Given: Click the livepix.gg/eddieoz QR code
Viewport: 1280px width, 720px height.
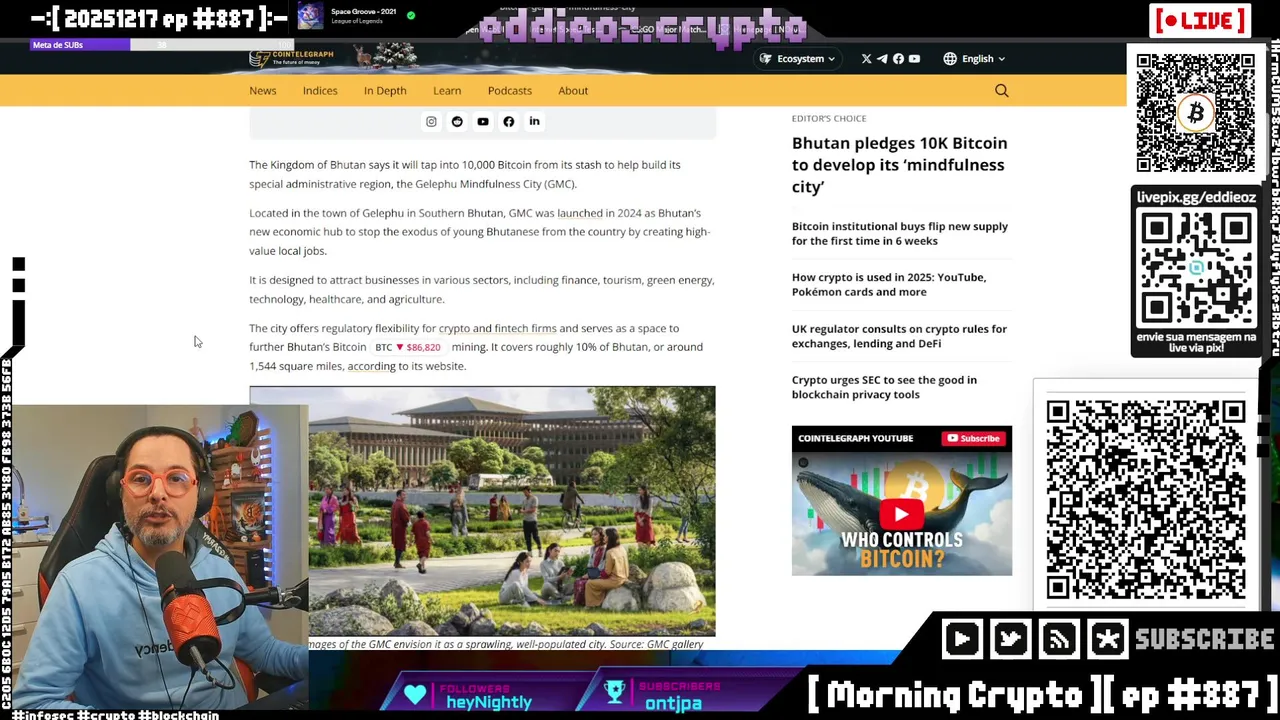Looking at the screenshot, I should coord(1196,270).
